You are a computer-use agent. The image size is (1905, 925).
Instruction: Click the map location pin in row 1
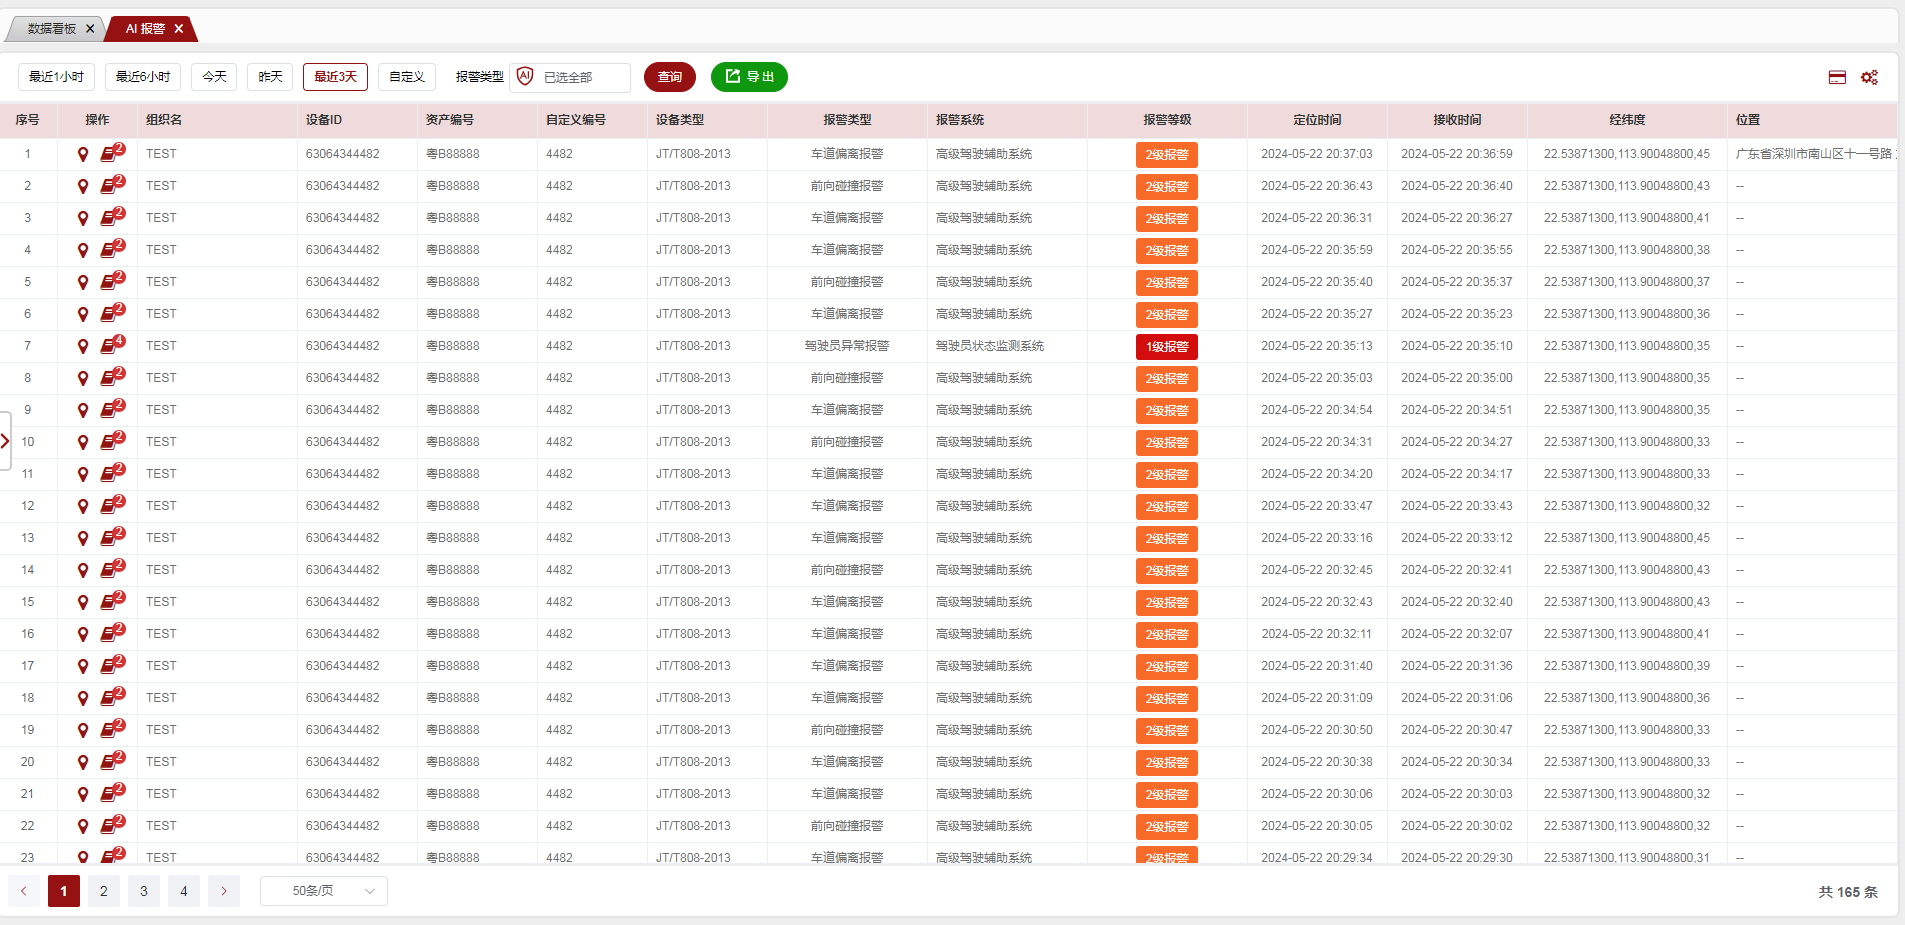point(83,155)
